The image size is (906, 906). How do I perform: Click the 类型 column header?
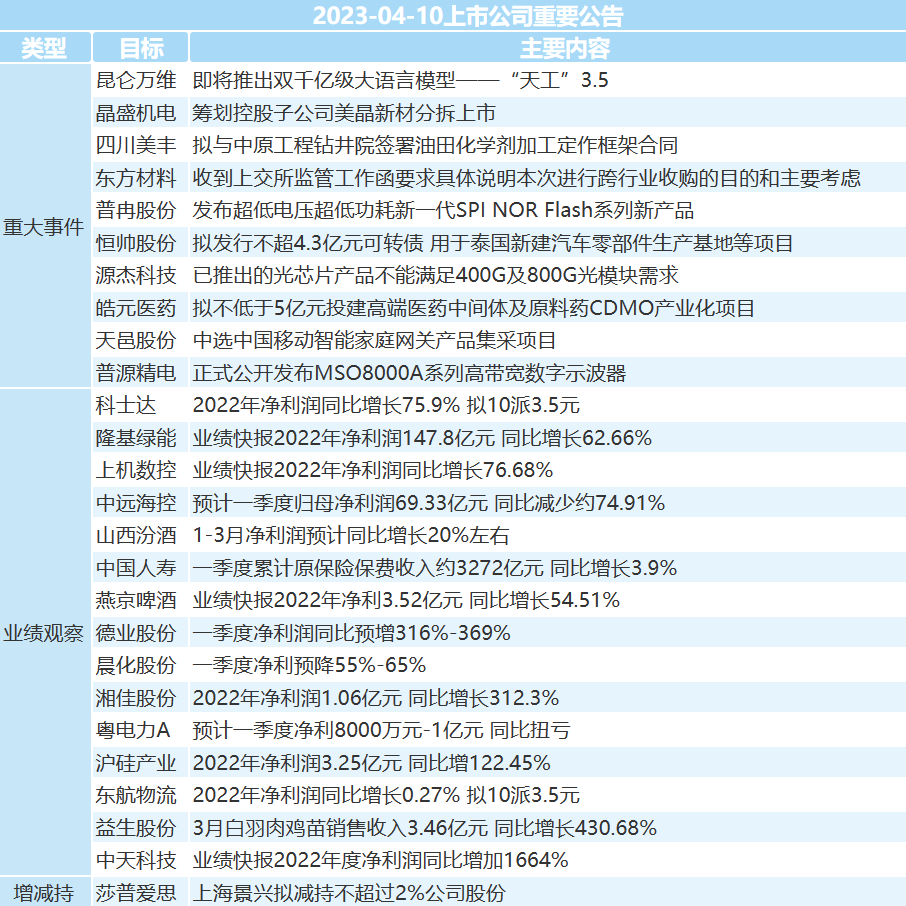44,47
